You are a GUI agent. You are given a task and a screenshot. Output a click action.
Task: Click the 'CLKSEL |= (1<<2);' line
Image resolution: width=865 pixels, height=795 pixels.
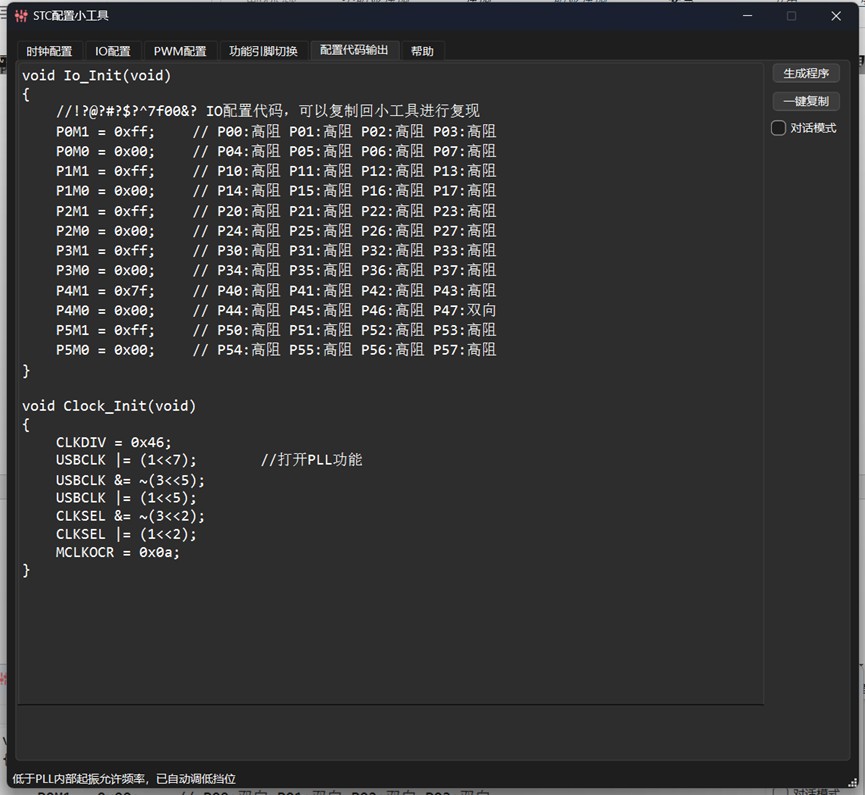tap(126, 535)
